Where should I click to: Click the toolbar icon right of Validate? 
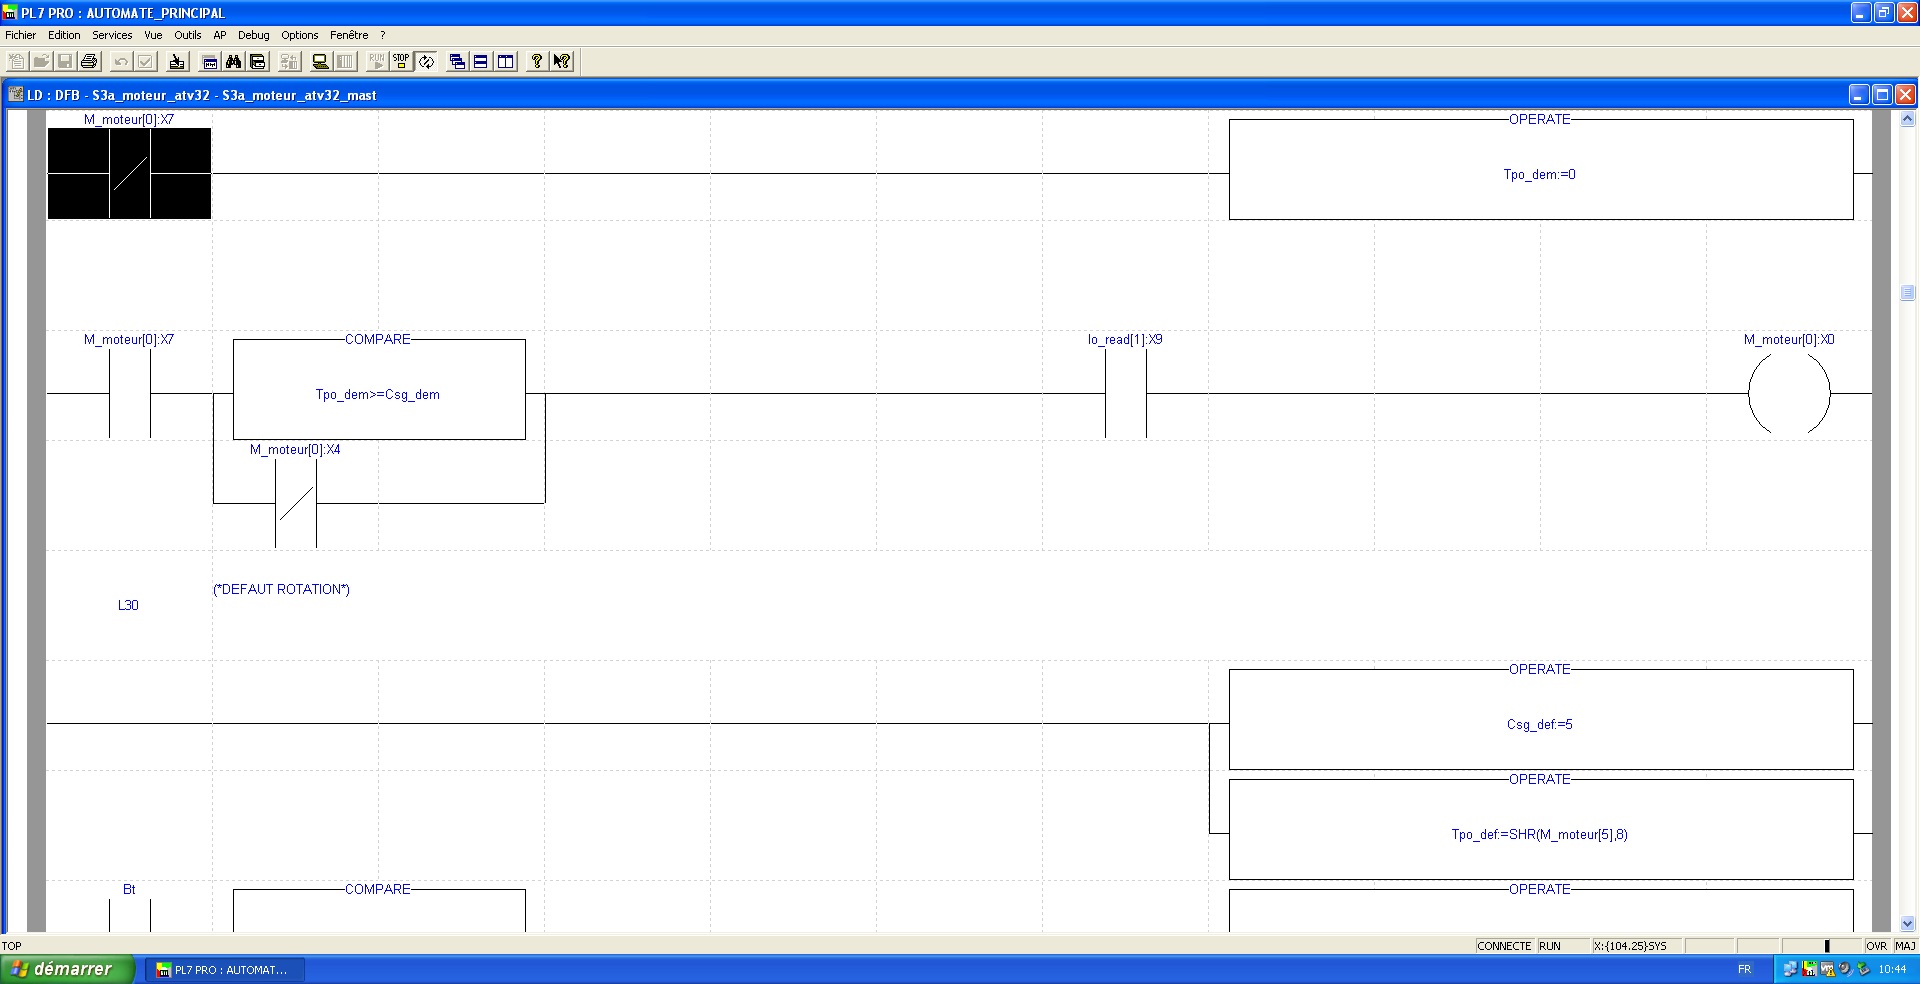pos(177,62)
